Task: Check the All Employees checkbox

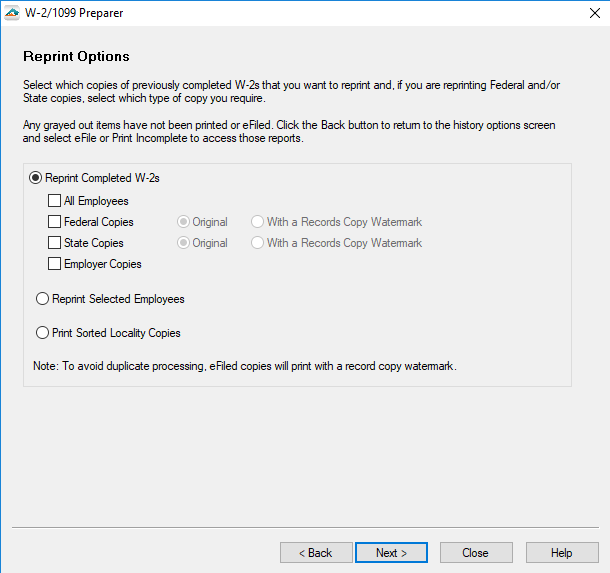Action: pyautogui.click(x=54, y=201)
